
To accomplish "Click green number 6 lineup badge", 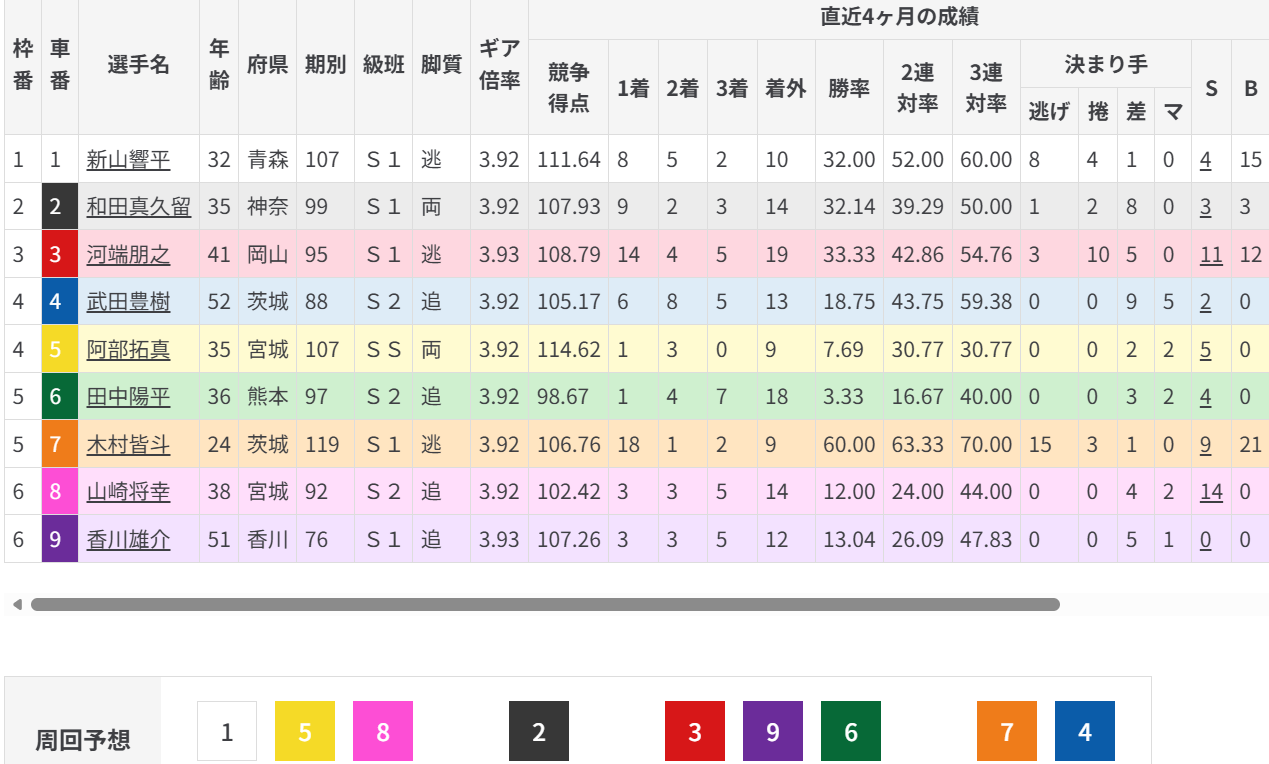I will pos(851,732).
